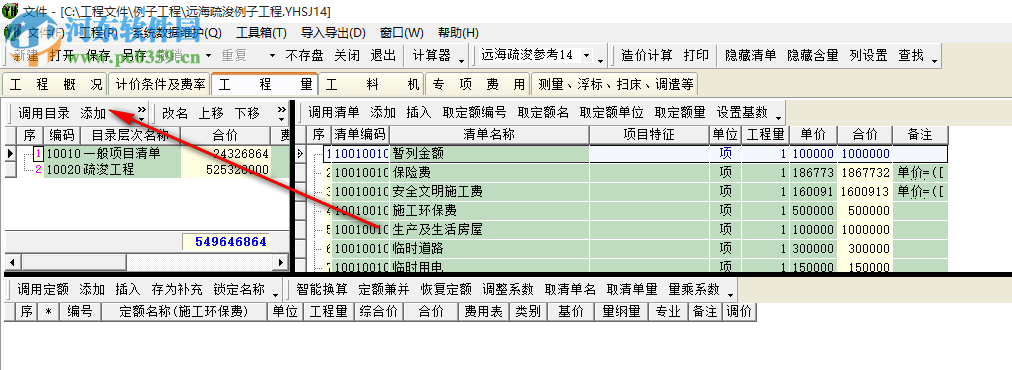The width and height of the screenshot is (1012, 370).
Task: Click 取定额编号
Action: click(x=474, y=112)
